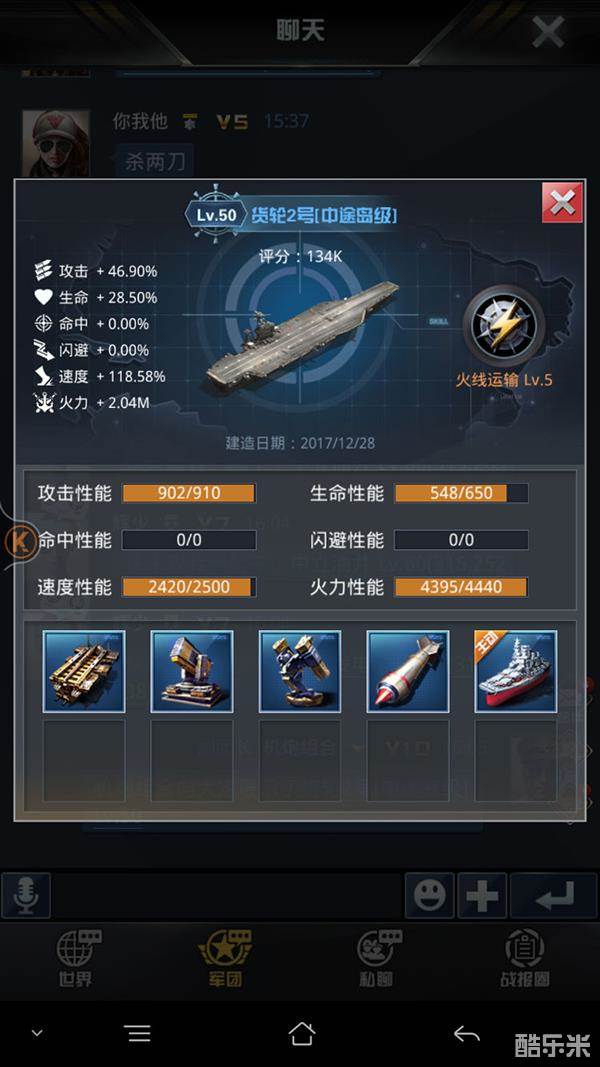Send message with the enter arrow button
Screen dimensions: 600x1067
(x=554, y=896)
